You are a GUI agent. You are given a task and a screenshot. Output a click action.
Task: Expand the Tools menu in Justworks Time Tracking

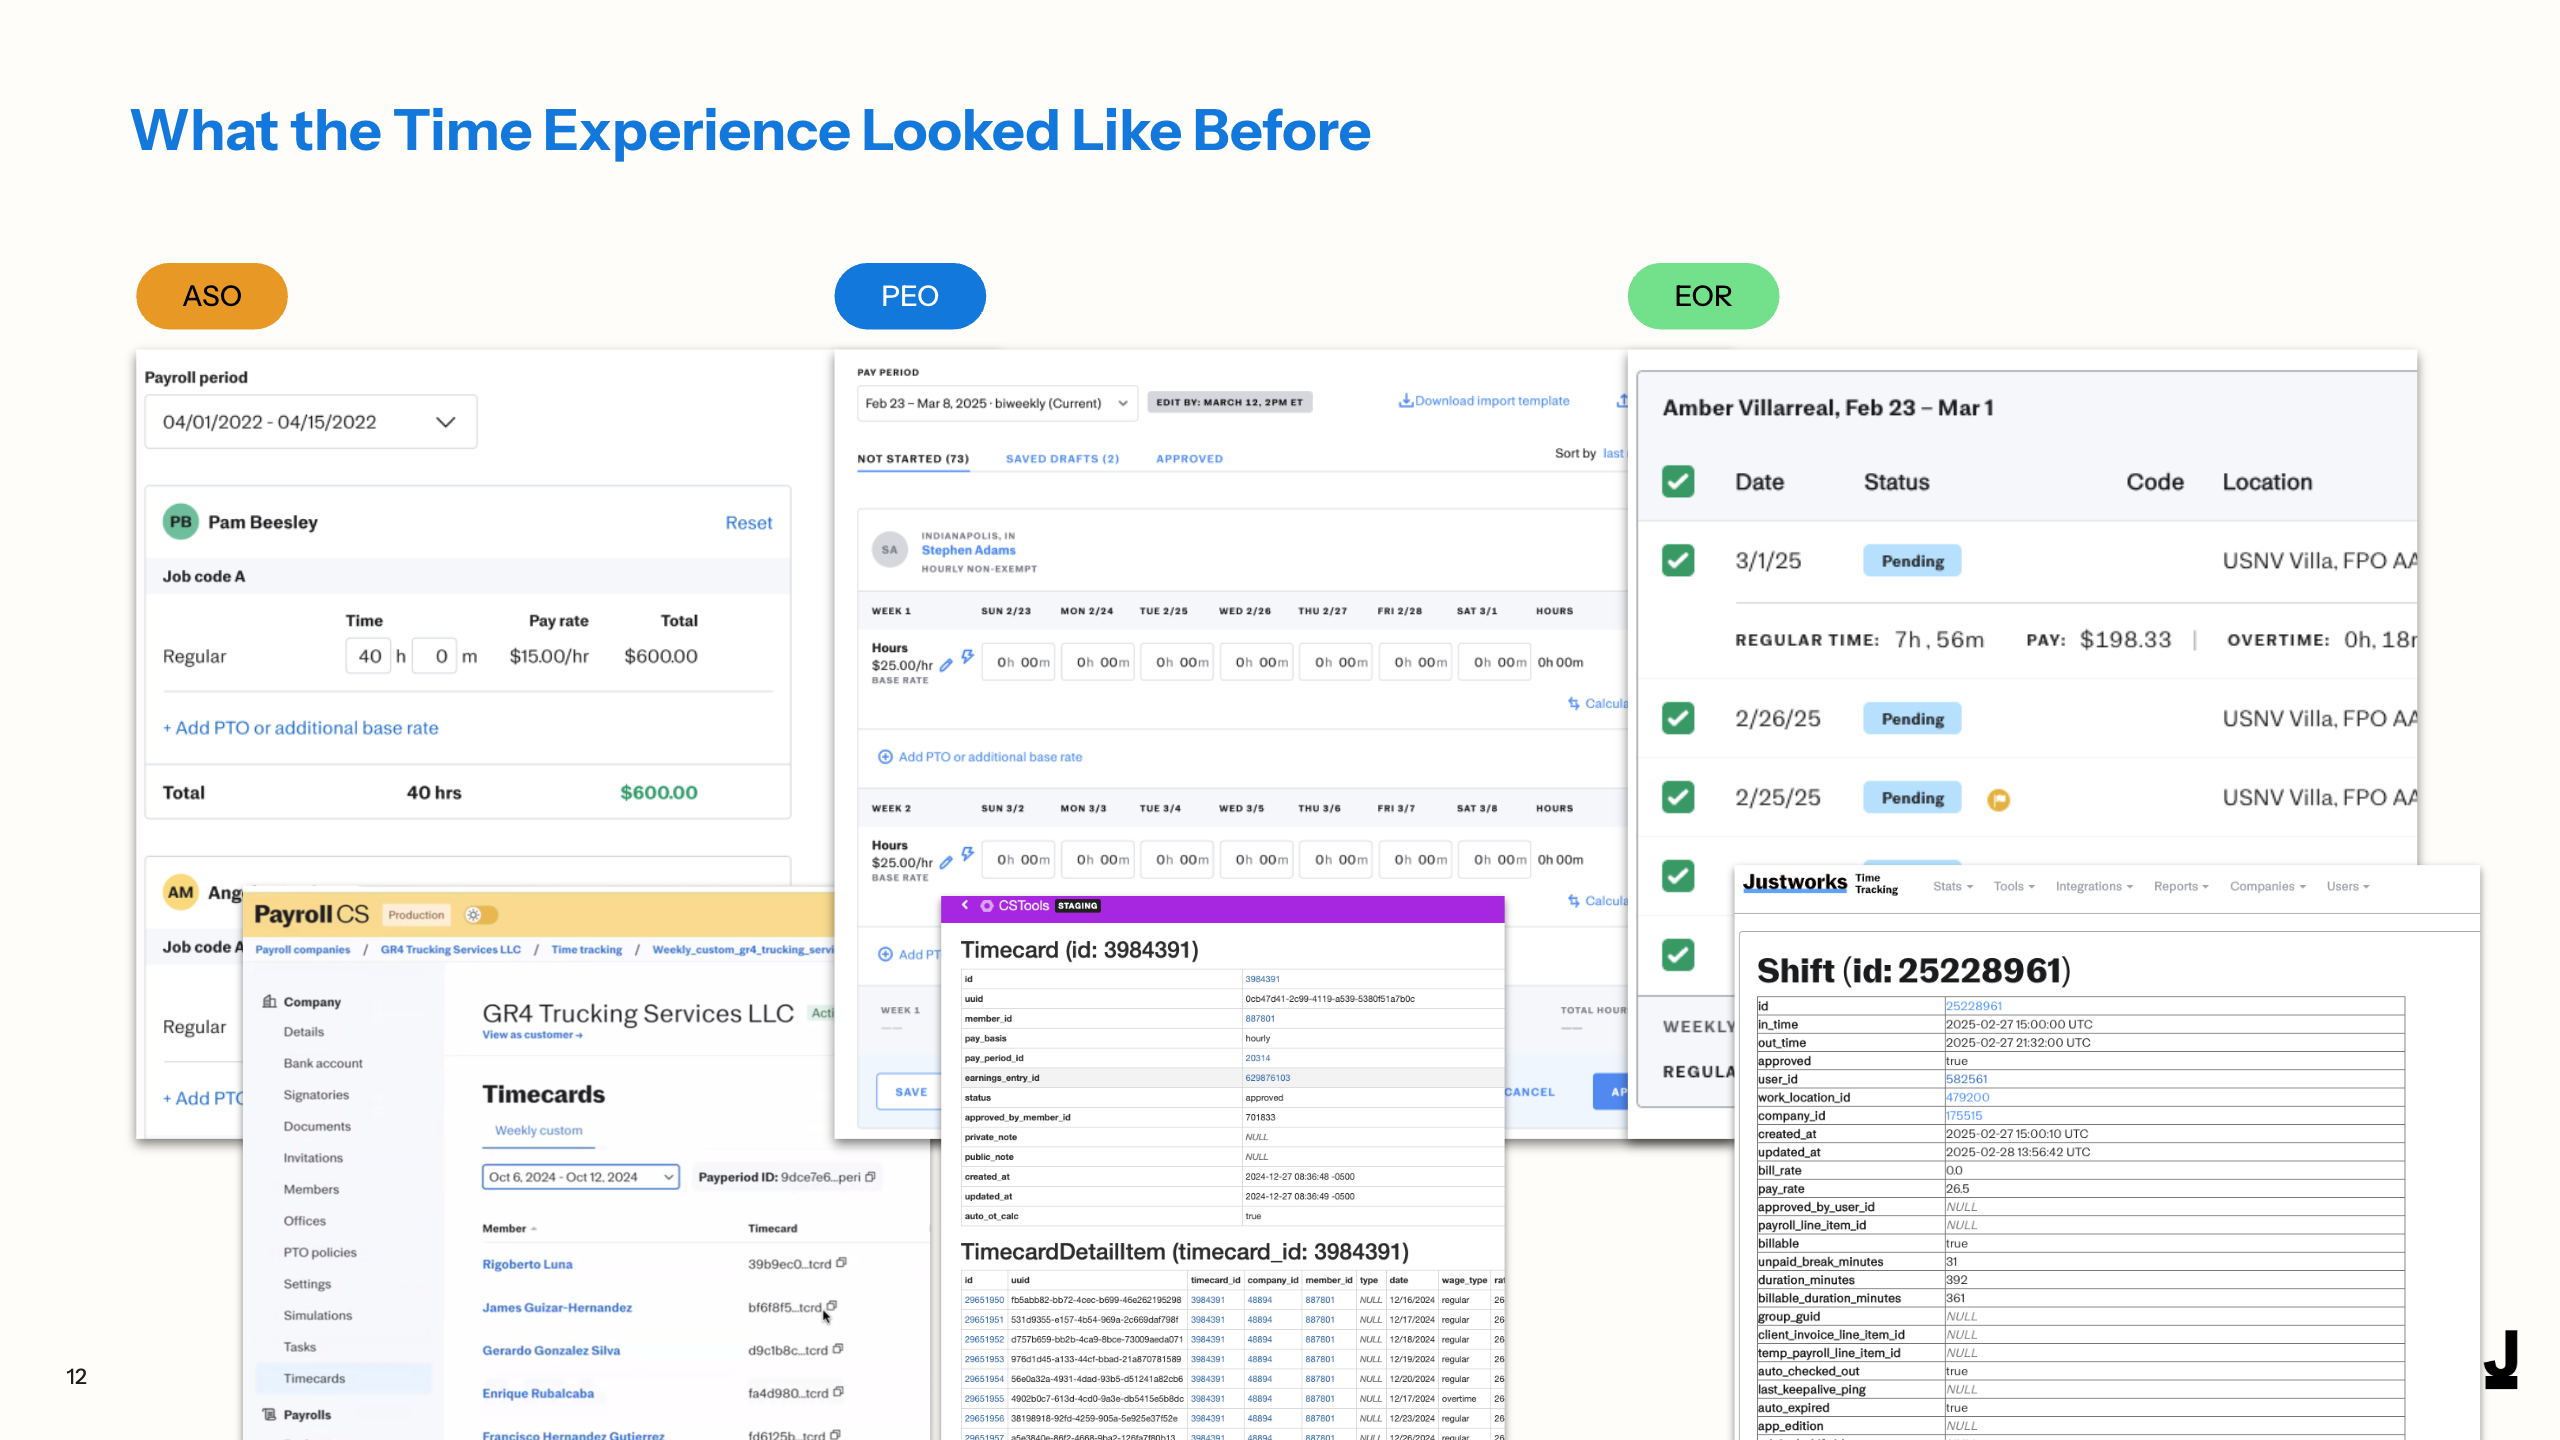pos(2013,886)
